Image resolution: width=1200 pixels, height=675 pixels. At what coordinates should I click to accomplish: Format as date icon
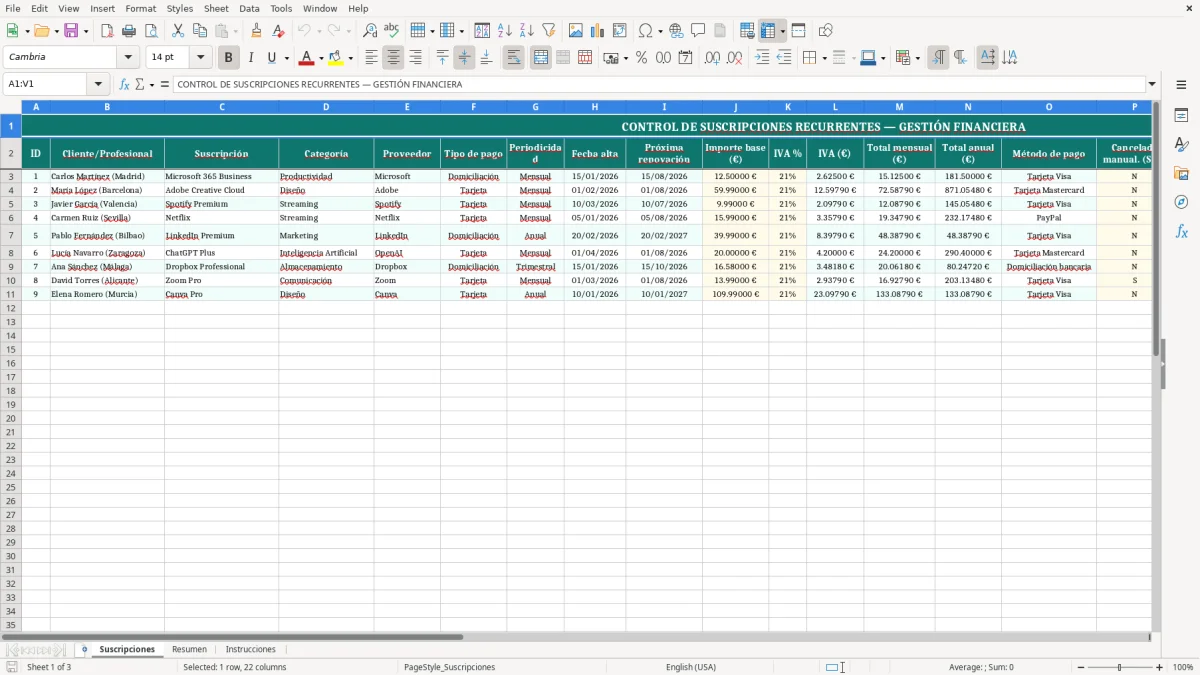(x=685, y=58)
